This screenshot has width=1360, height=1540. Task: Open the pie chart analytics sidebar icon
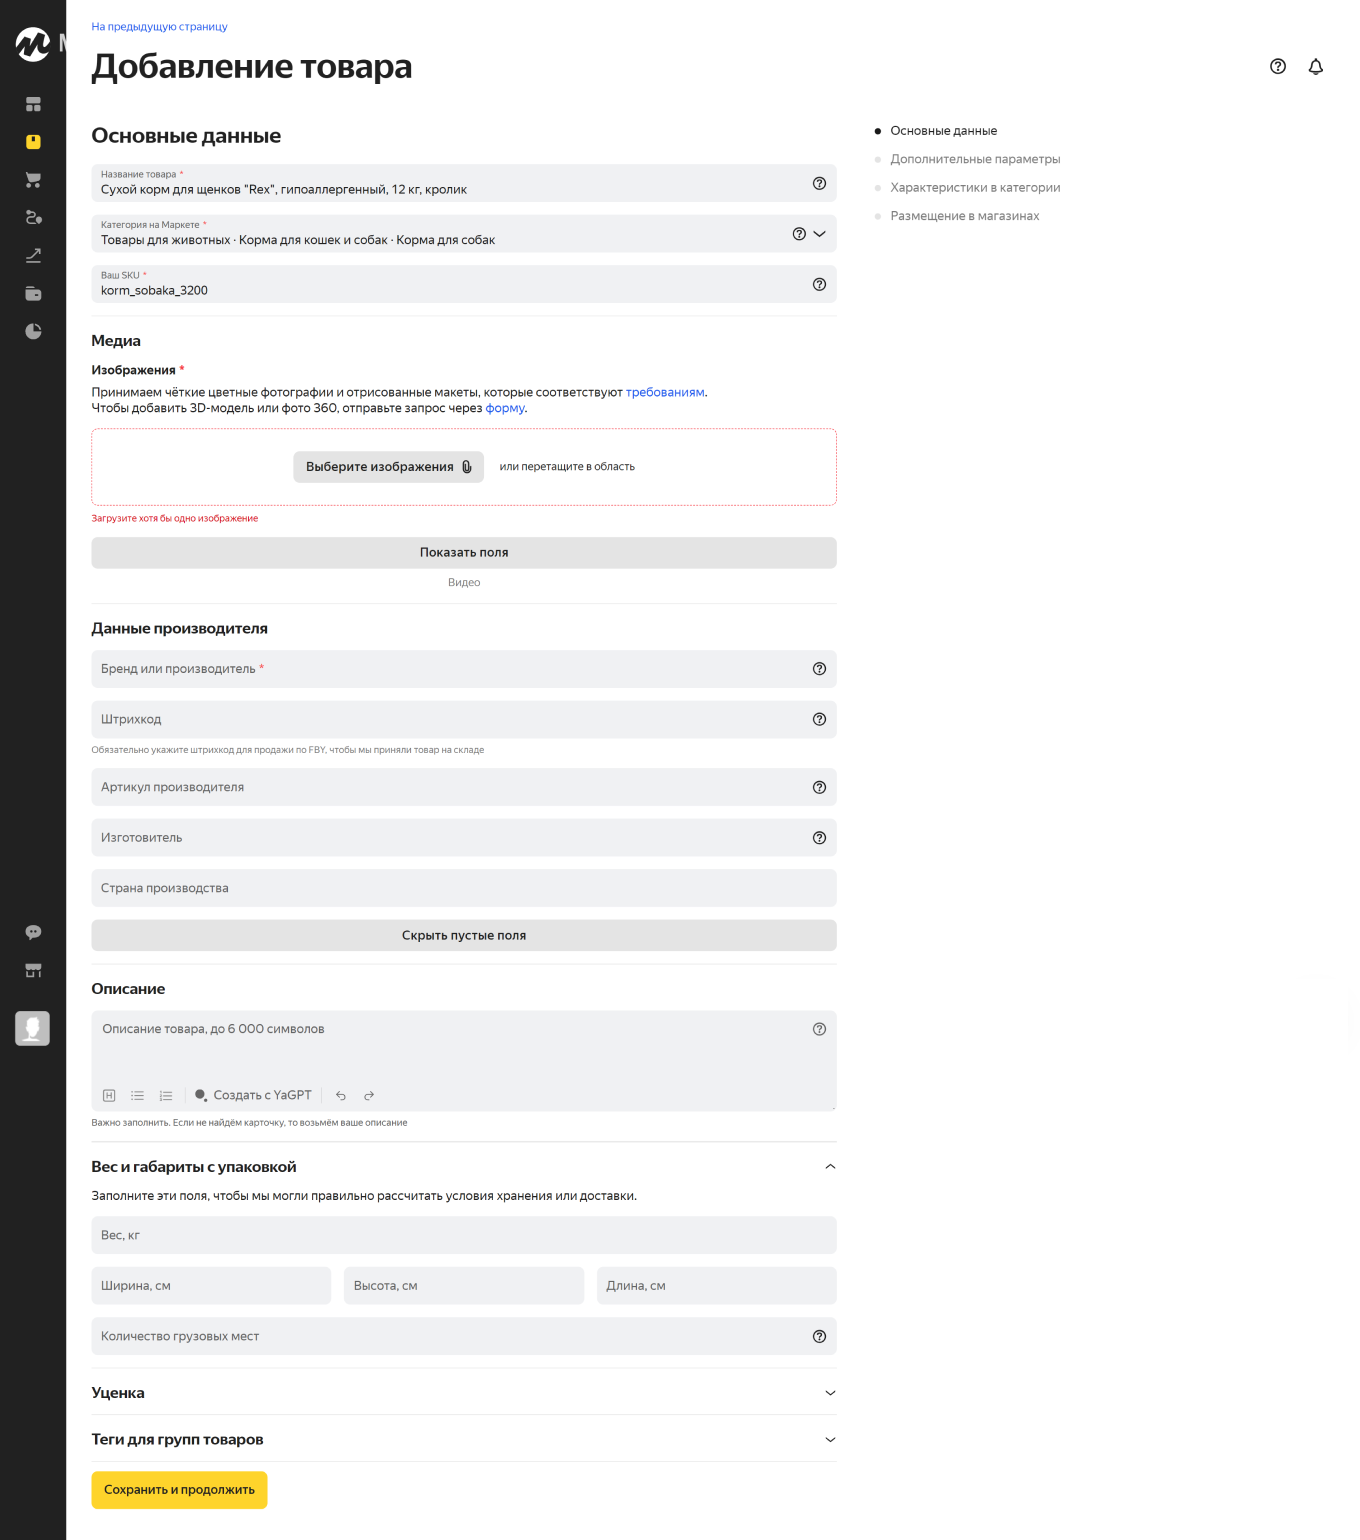[x=33, y=332]
